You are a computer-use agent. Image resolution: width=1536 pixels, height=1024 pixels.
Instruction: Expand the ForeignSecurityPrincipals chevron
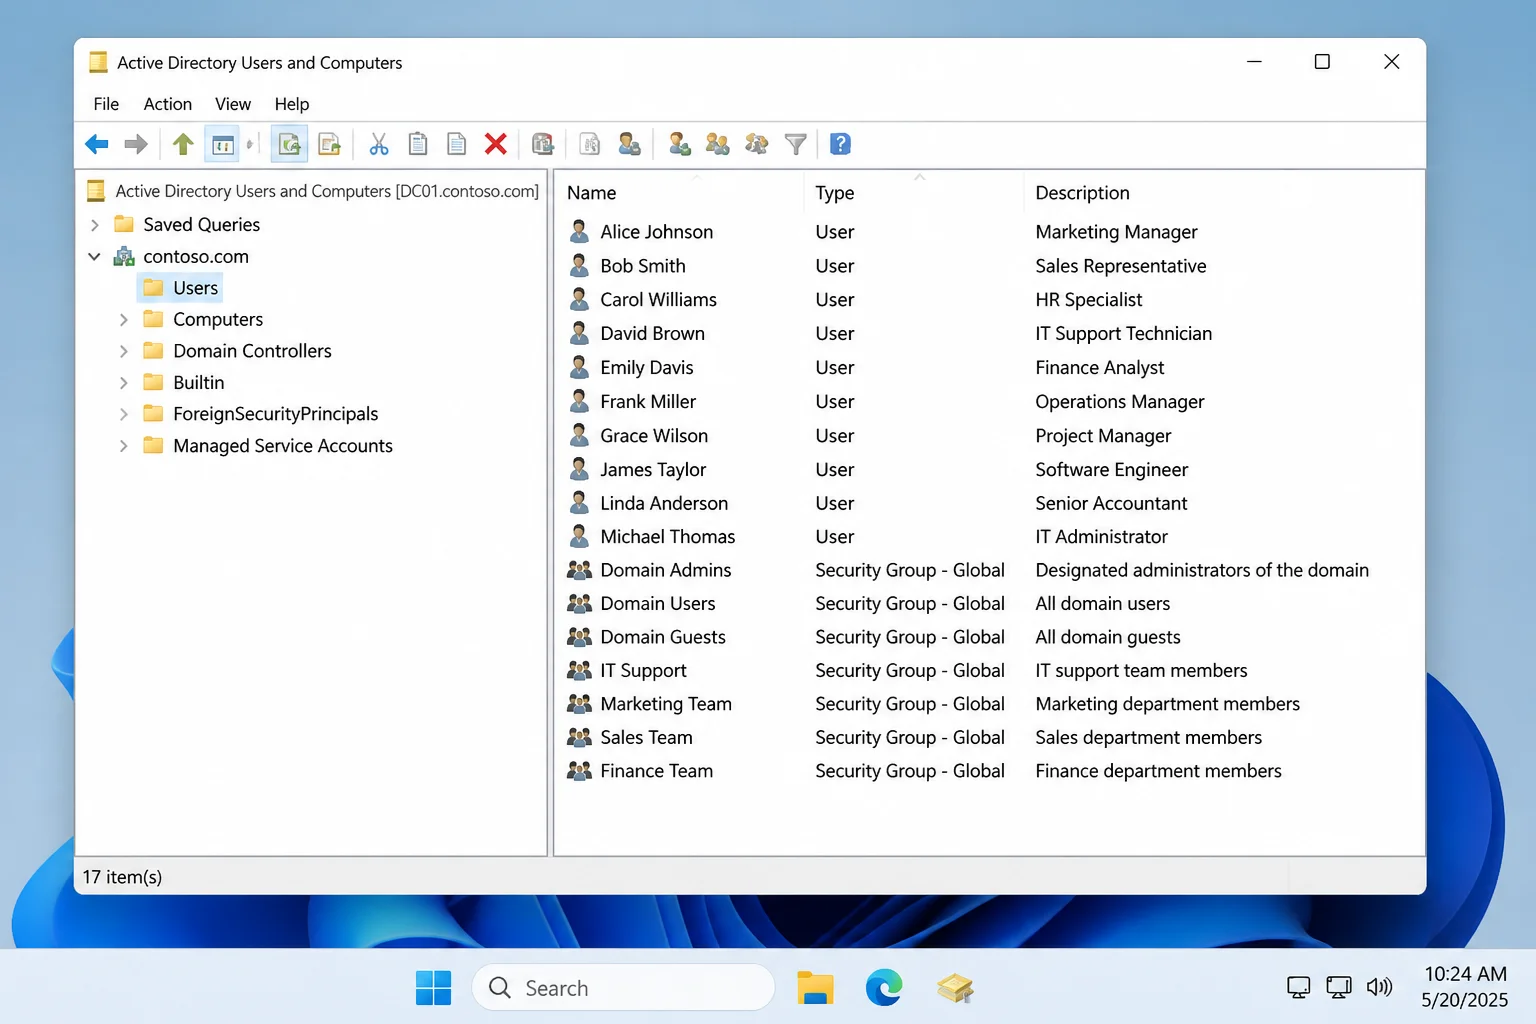(124, 414)
